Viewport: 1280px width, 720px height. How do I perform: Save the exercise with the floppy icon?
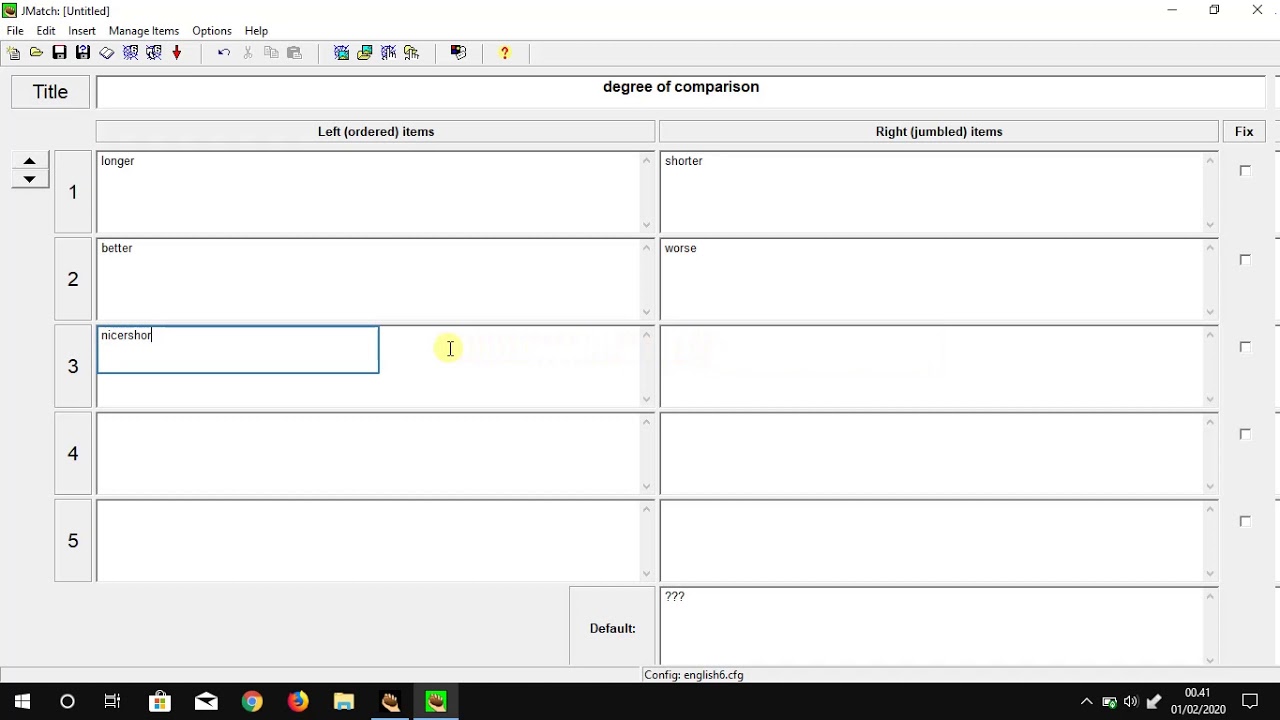60,53
